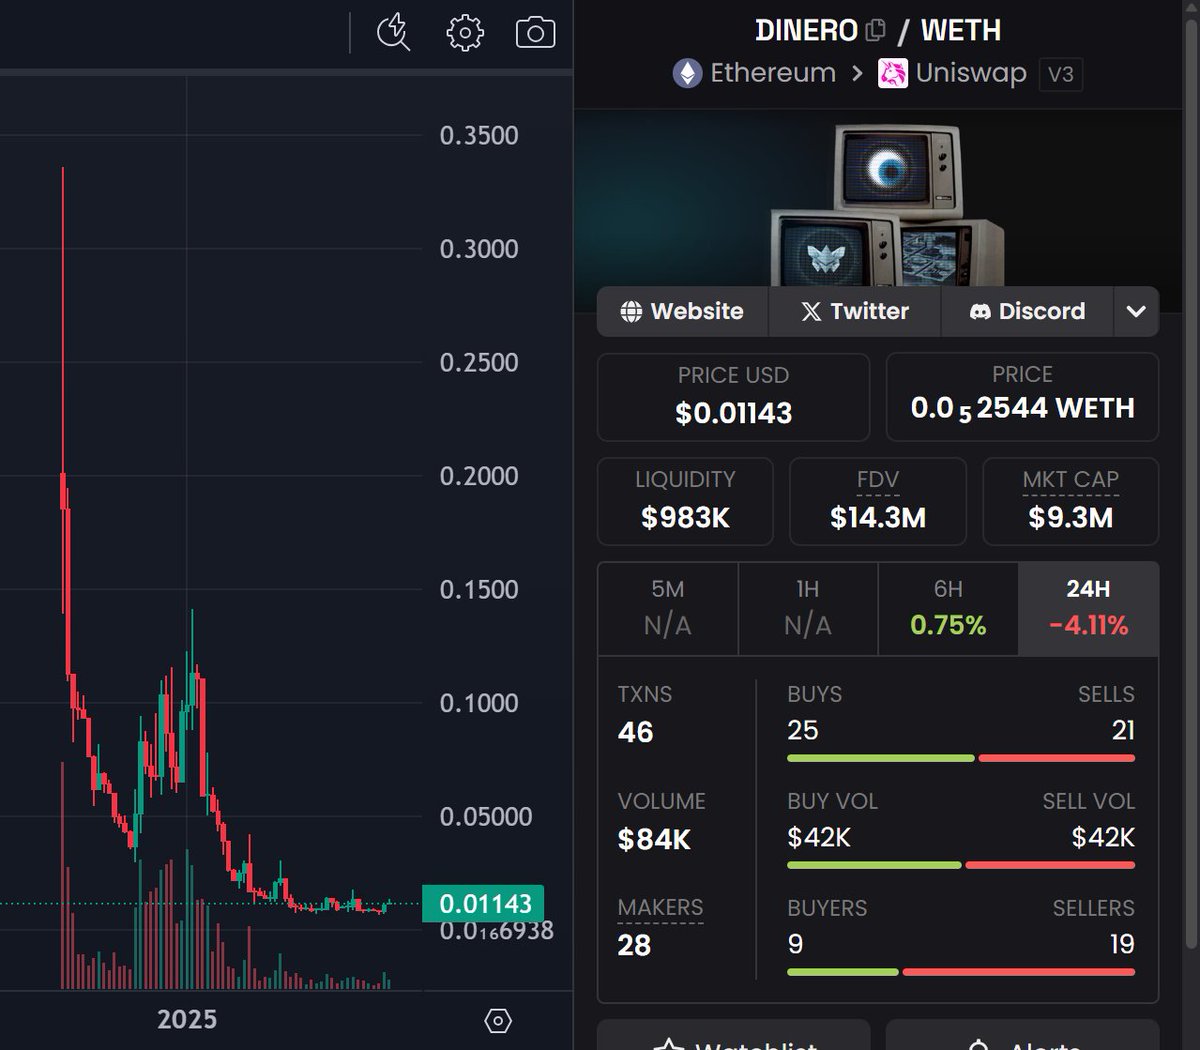Click the Uniswap logo icon
This screenshot has width=1200, height=1050.
tap(893, 73)
